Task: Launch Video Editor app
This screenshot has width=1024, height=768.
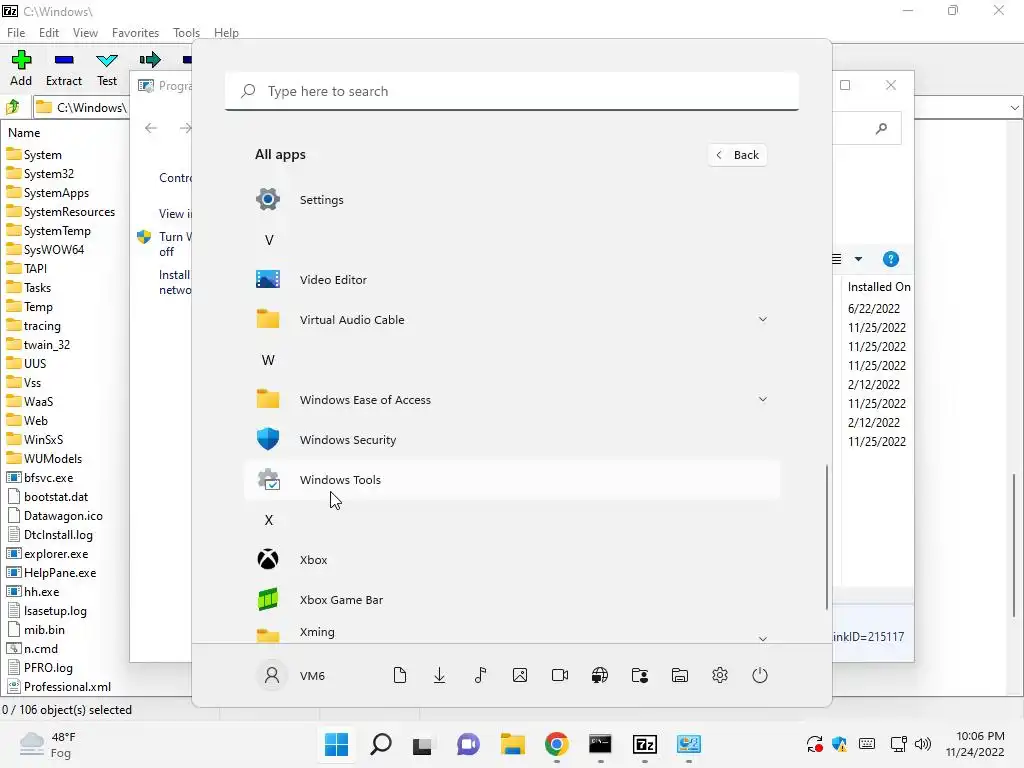Action: pyautogui.click(x=511, y=280)
